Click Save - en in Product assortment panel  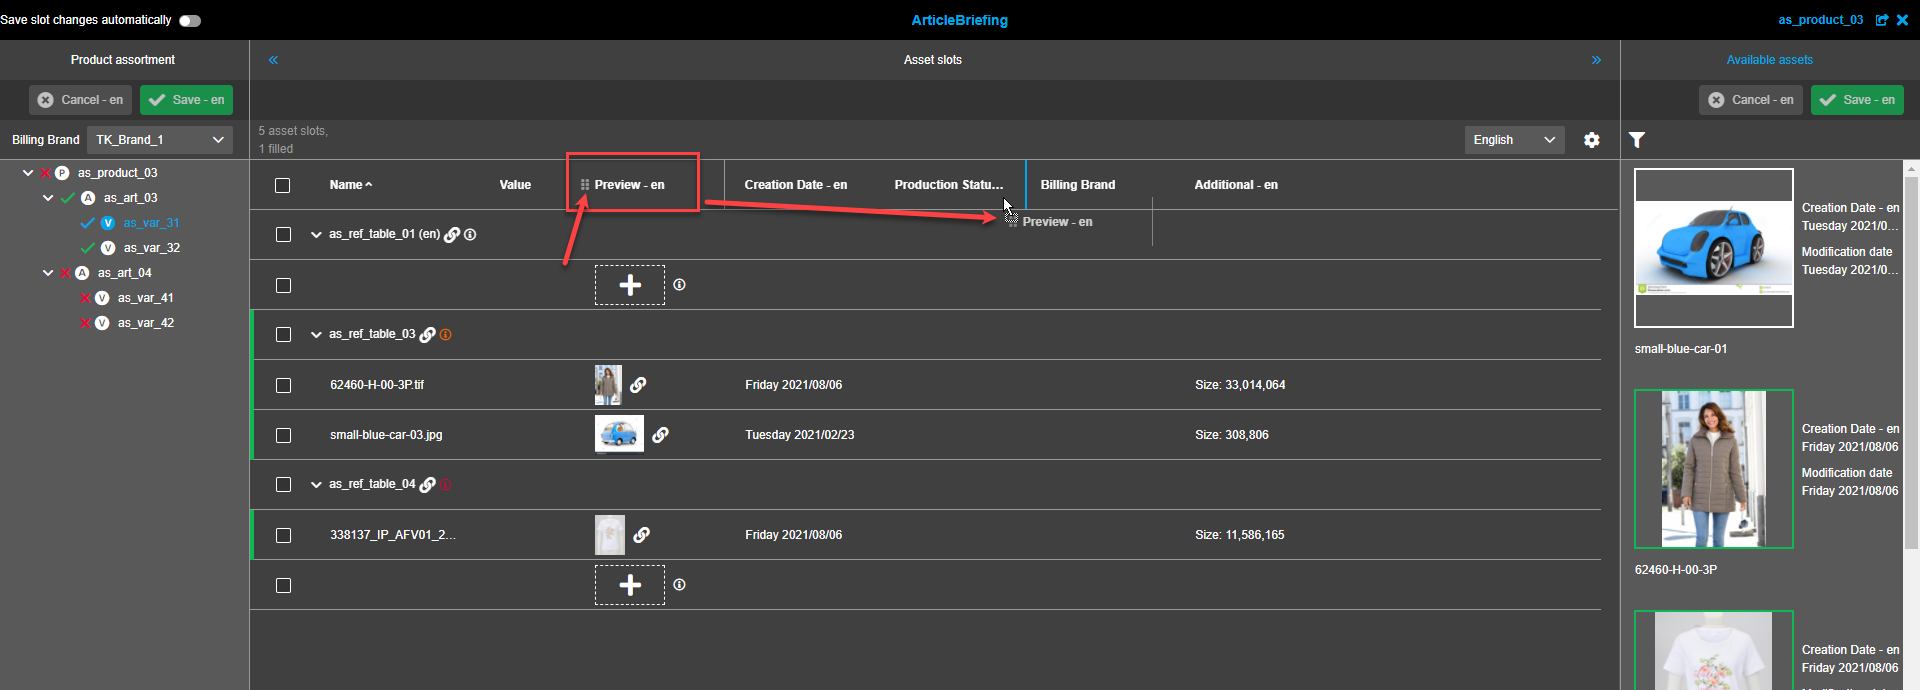(x=187, y=100)
